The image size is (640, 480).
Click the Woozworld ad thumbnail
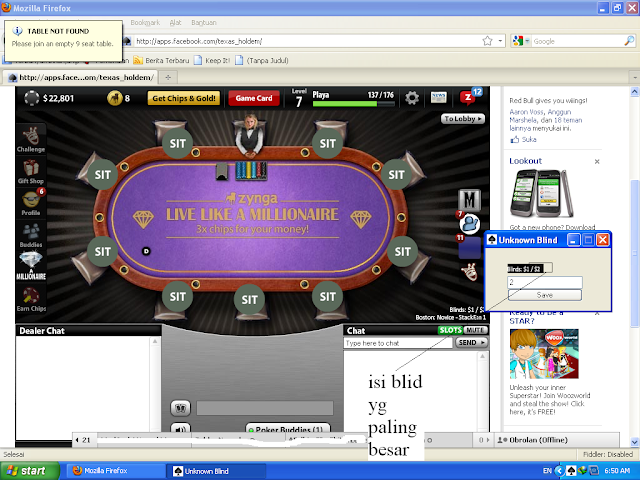pos(544,353)
